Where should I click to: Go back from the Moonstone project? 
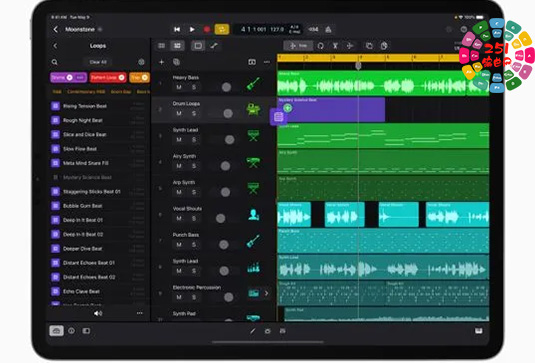tap(56, 29)
